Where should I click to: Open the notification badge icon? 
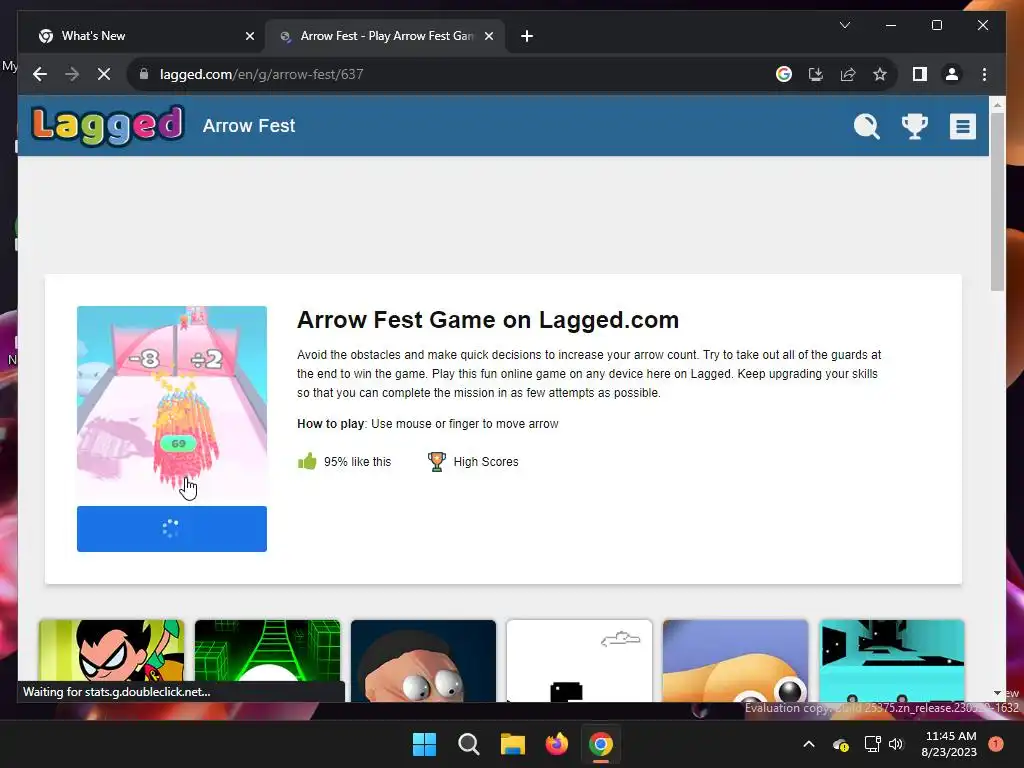tap(996, 744)
